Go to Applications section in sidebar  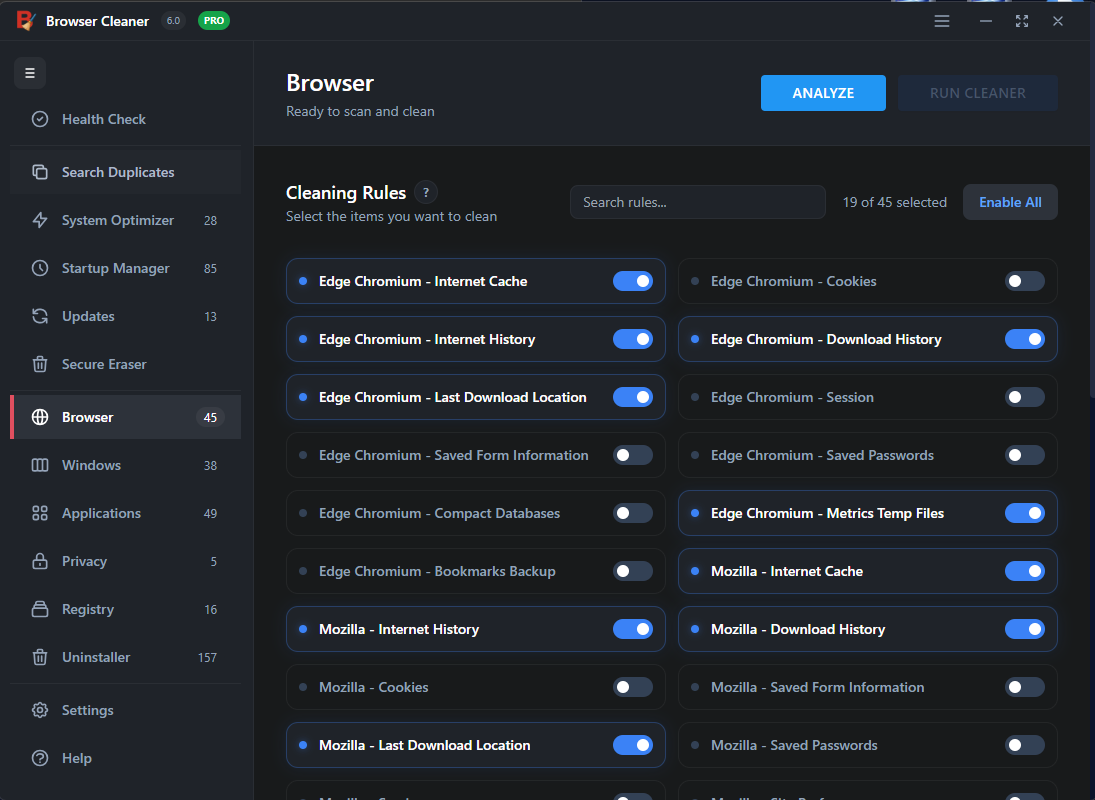[x=101, y=513]
